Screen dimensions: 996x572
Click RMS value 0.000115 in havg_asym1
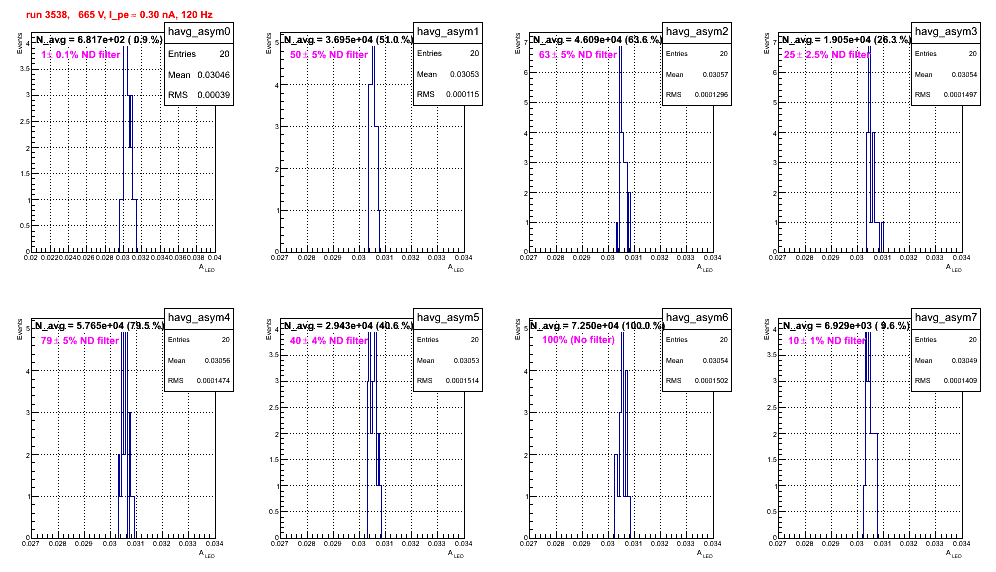click(x=462, y=94)
